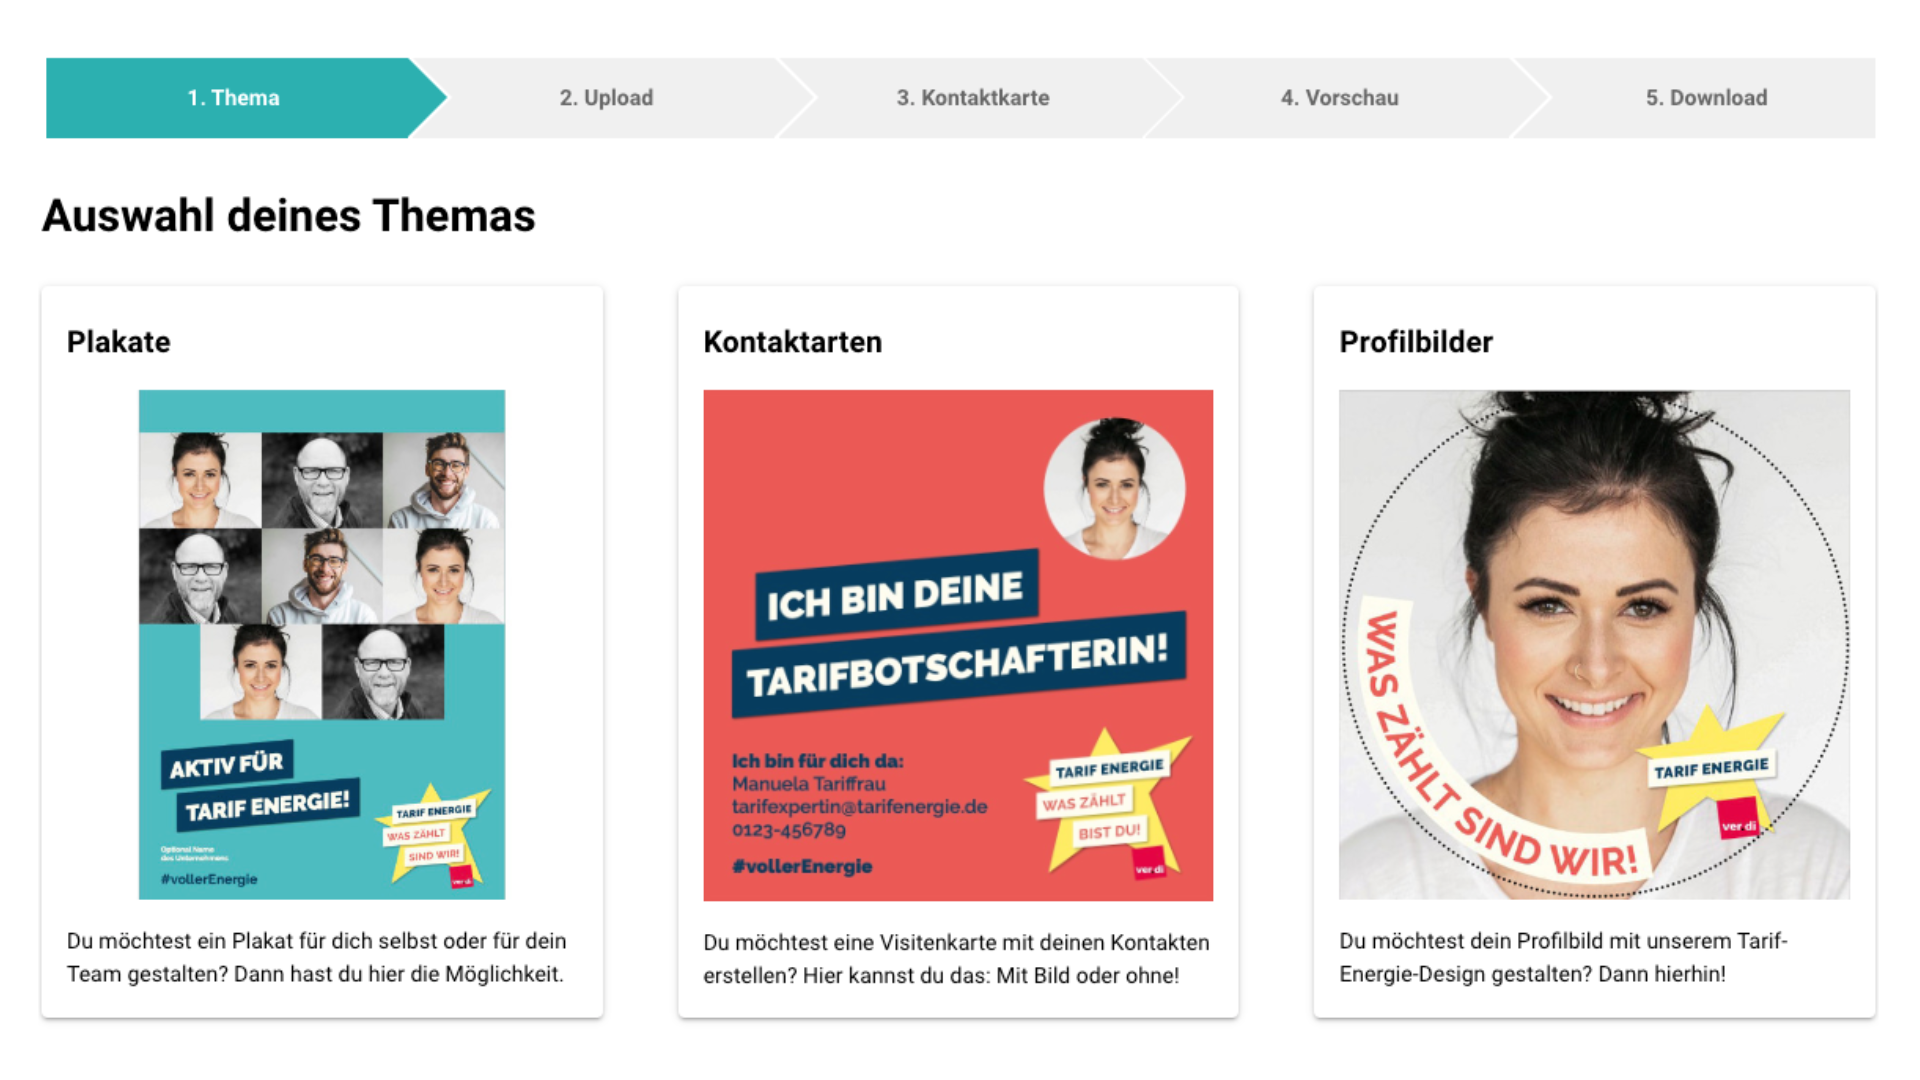The image size is (1920, 1080).
Task: Click the Auswahl deines Themas heading
Action: 289,216
